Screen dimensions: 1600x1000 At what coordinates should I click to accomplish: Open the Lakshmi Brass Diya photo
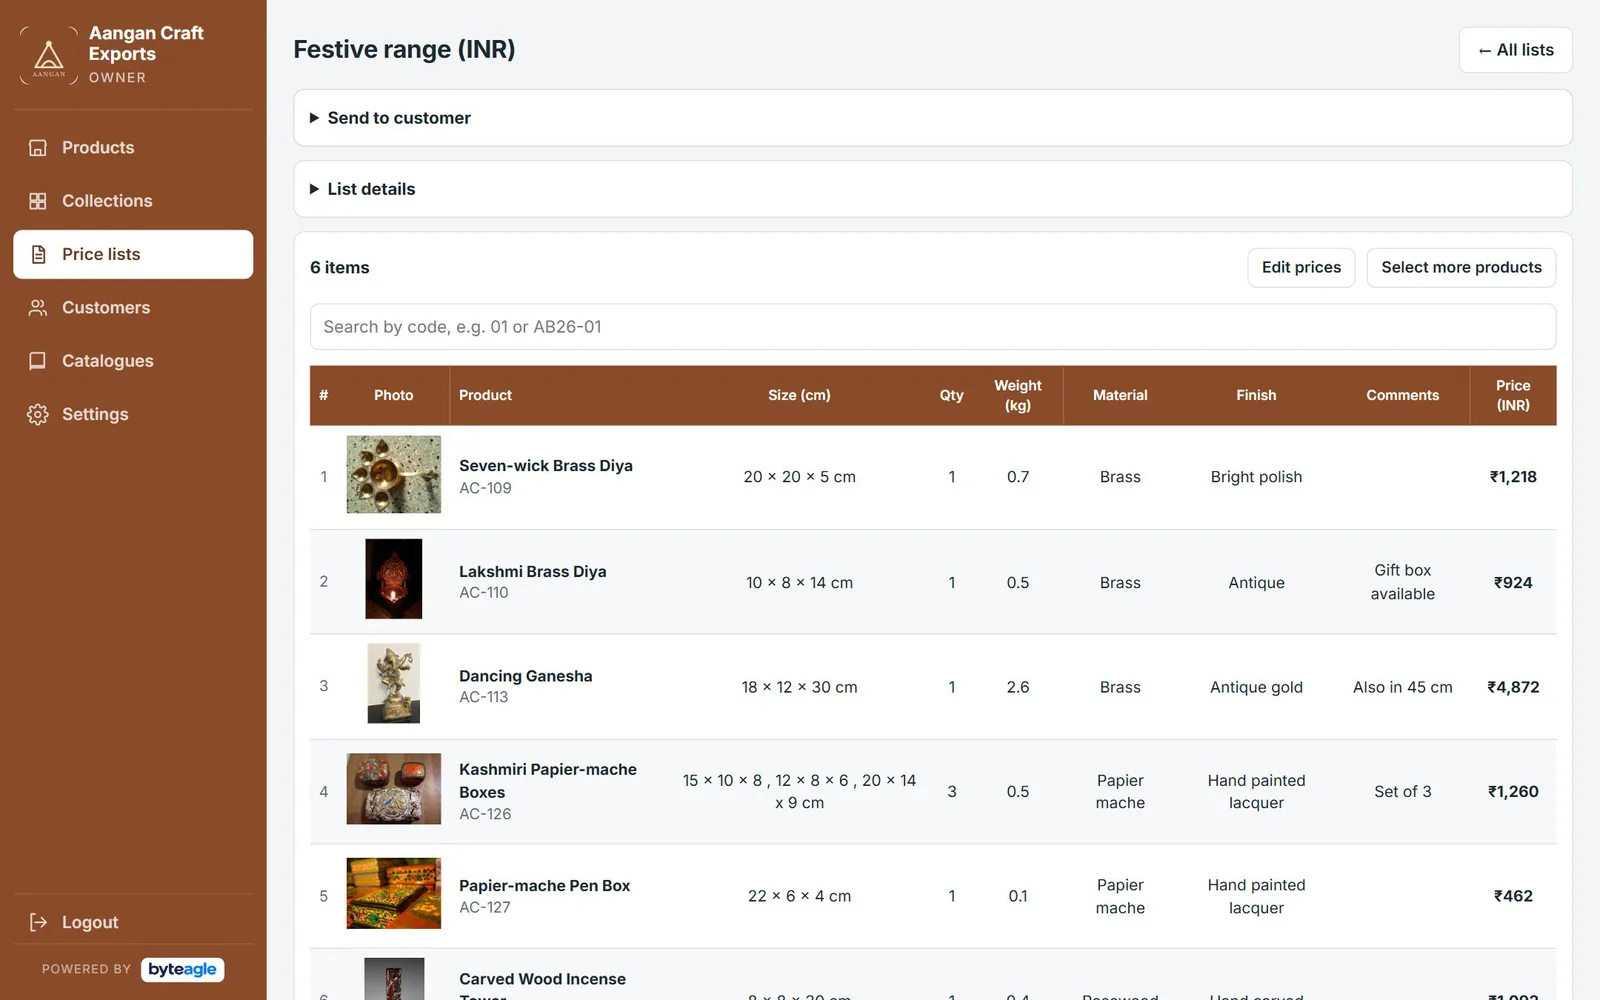pyautogui.click(x=393, y=579)
